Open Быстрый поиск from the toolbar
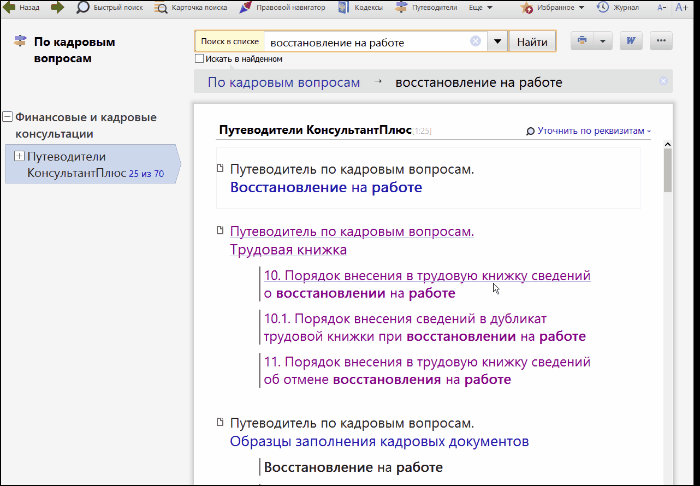 (x=111, y=8)
